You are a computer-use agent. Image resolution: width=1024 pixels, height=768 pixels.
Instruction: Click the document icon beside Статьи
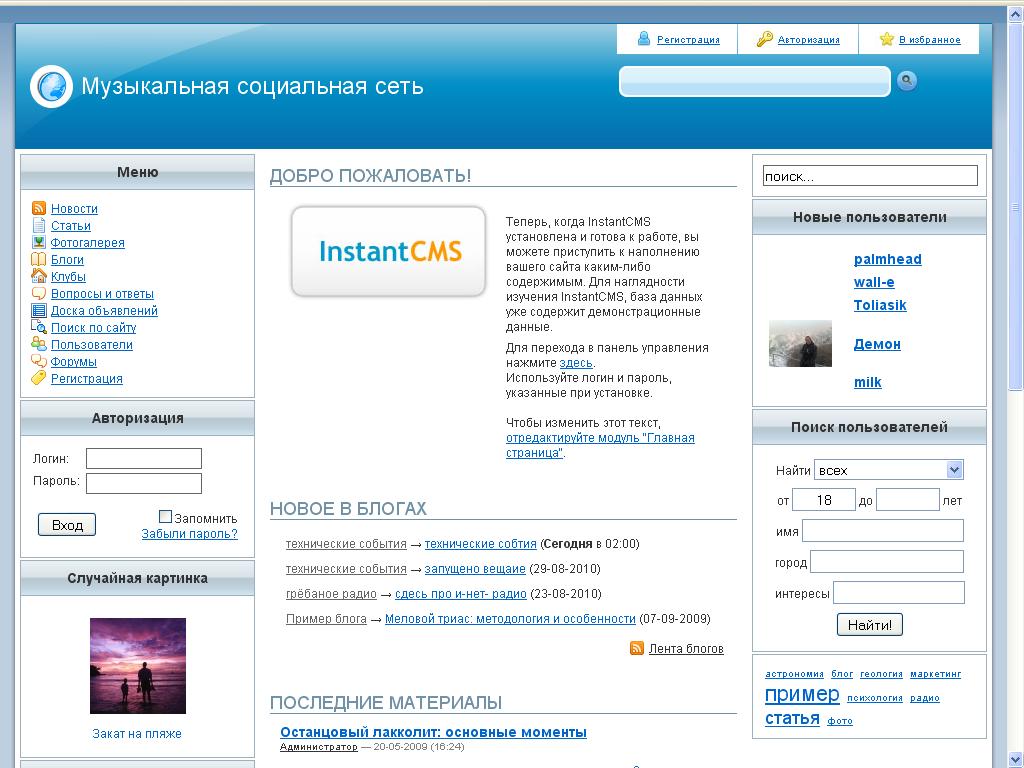click(39, 225)
